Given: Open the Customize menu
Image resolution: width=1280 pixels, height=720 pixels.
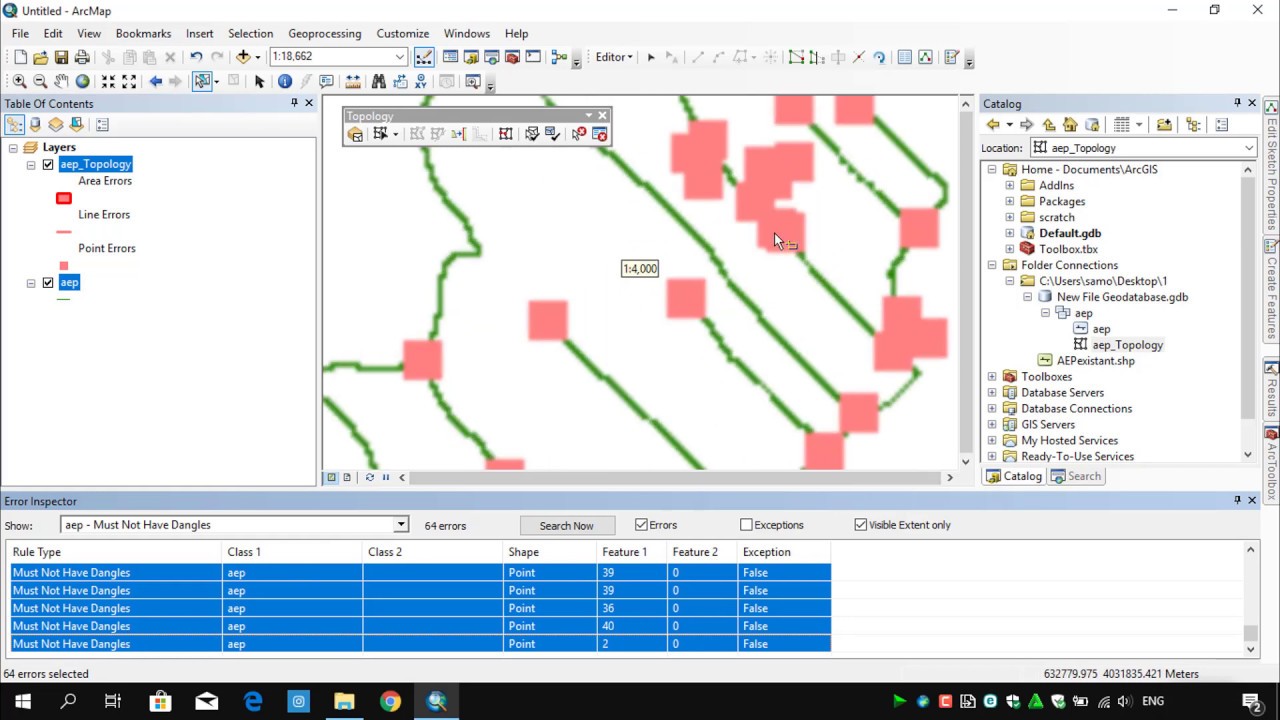Looking at the screenshot, I should pyautogui.click(x=402, y=33).
